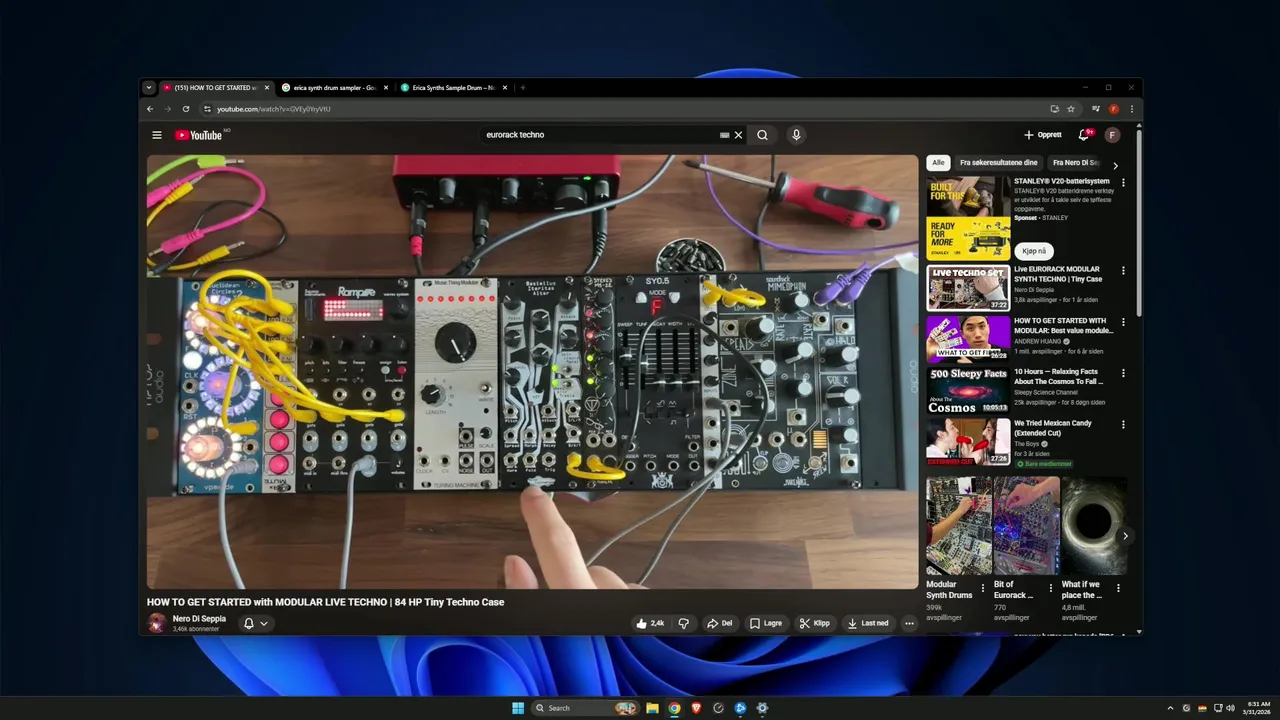Open the install/cast icon in address bar

point(1054,109)
